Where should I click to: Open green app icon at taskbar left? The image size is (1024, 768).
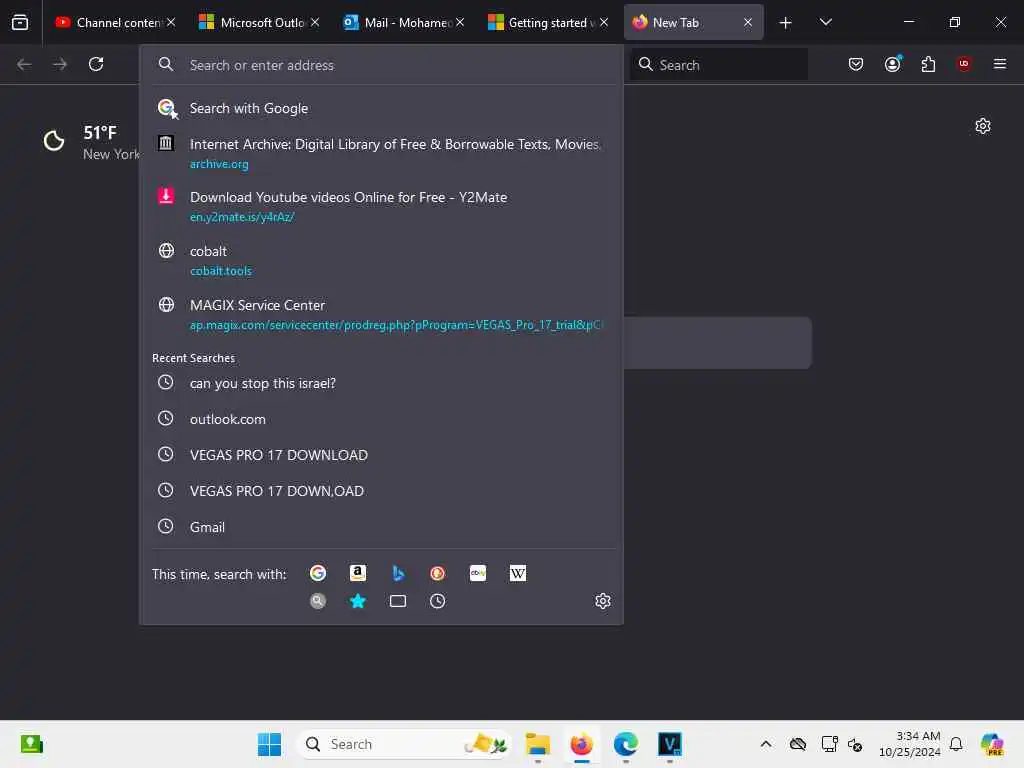[x=31, y=744]
